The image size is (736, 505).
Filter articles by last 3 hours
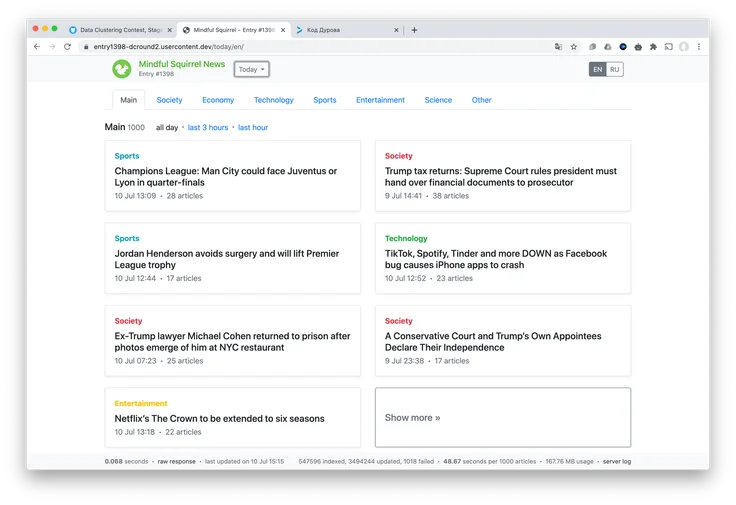point(208,128)
